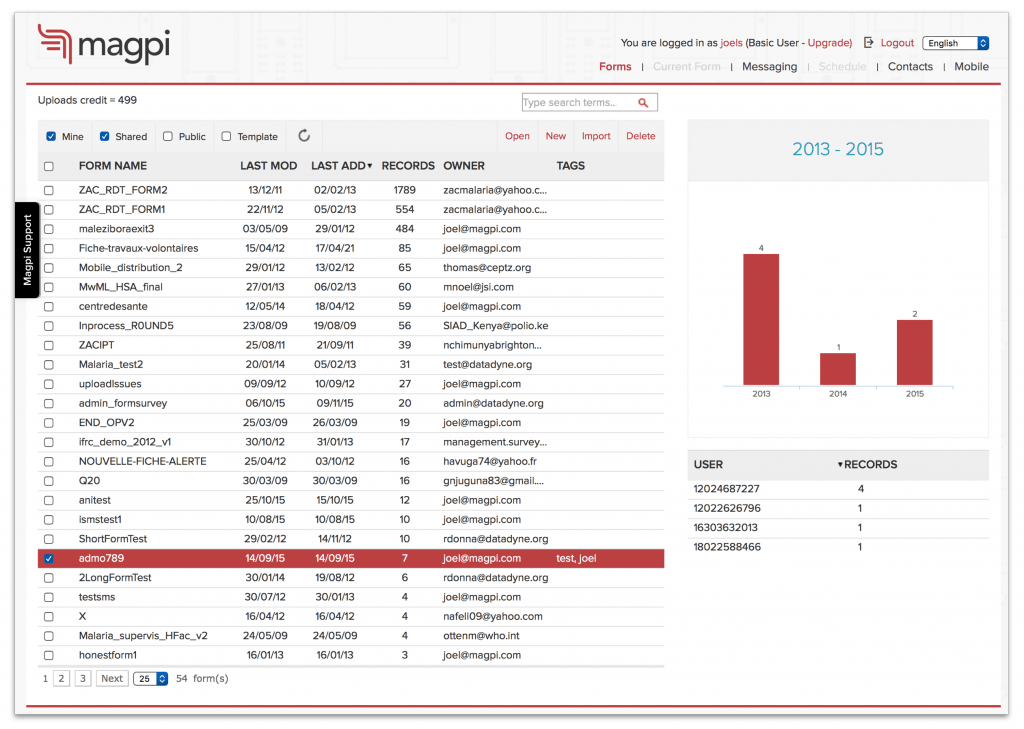
Task: Open the 25 forms-per-page dropdown
Action: (150, 678)
